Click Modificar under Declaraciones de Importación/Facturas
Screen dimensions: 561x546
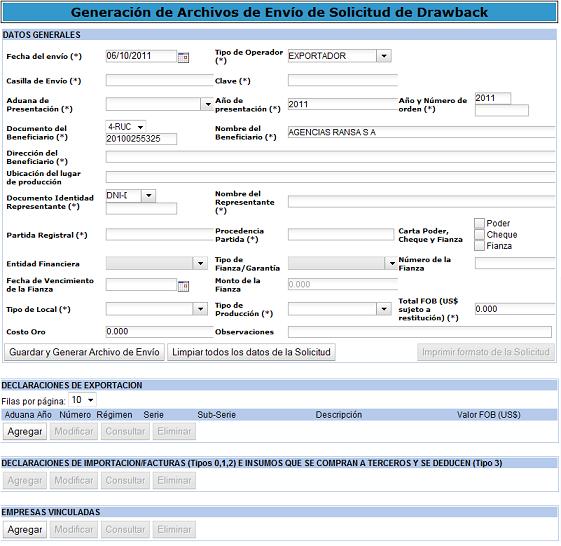[74, 480]
